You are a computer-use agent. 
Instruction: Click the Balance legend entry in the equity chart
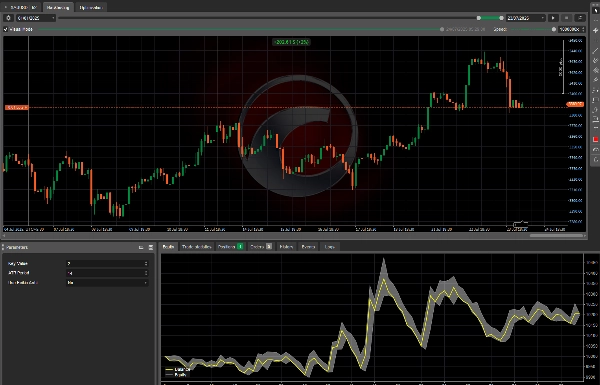[x=178, y=369]
